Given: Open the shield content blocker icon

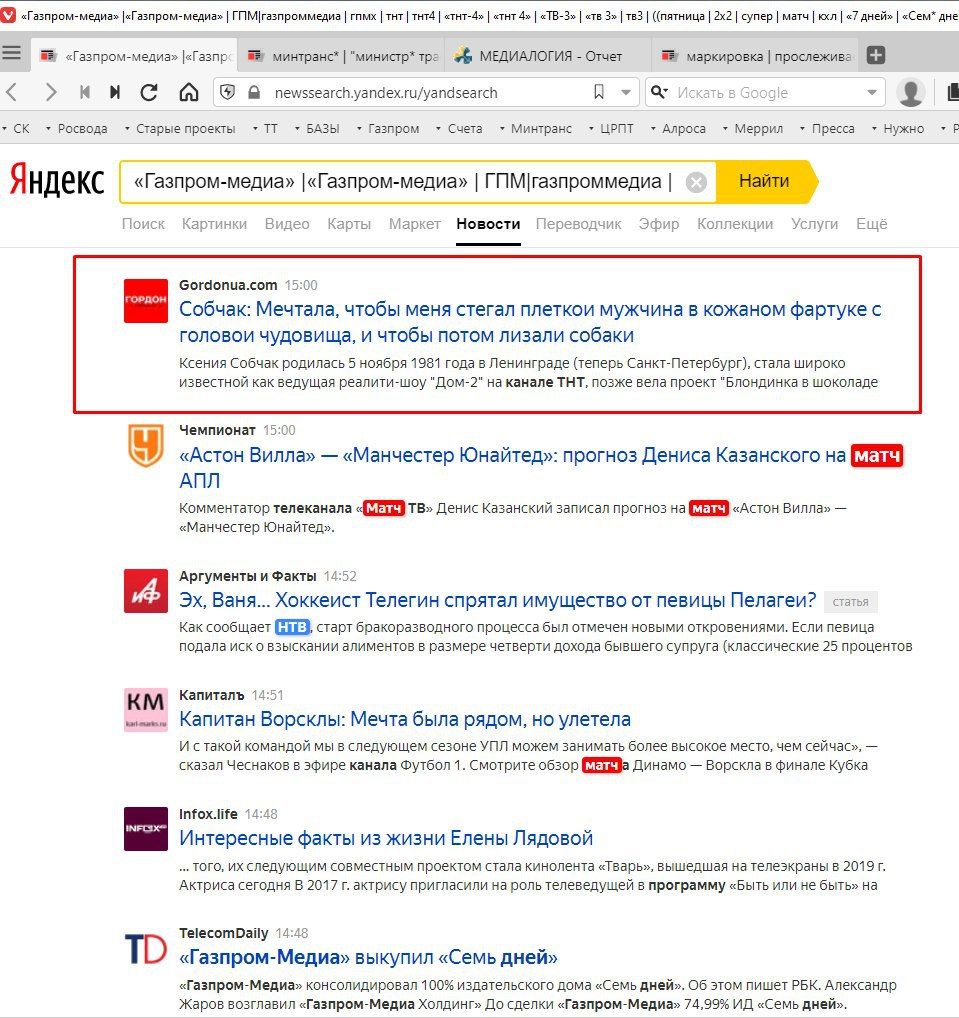Looking at the screenshot, I should pyautogui.click(x=227, y=93).
